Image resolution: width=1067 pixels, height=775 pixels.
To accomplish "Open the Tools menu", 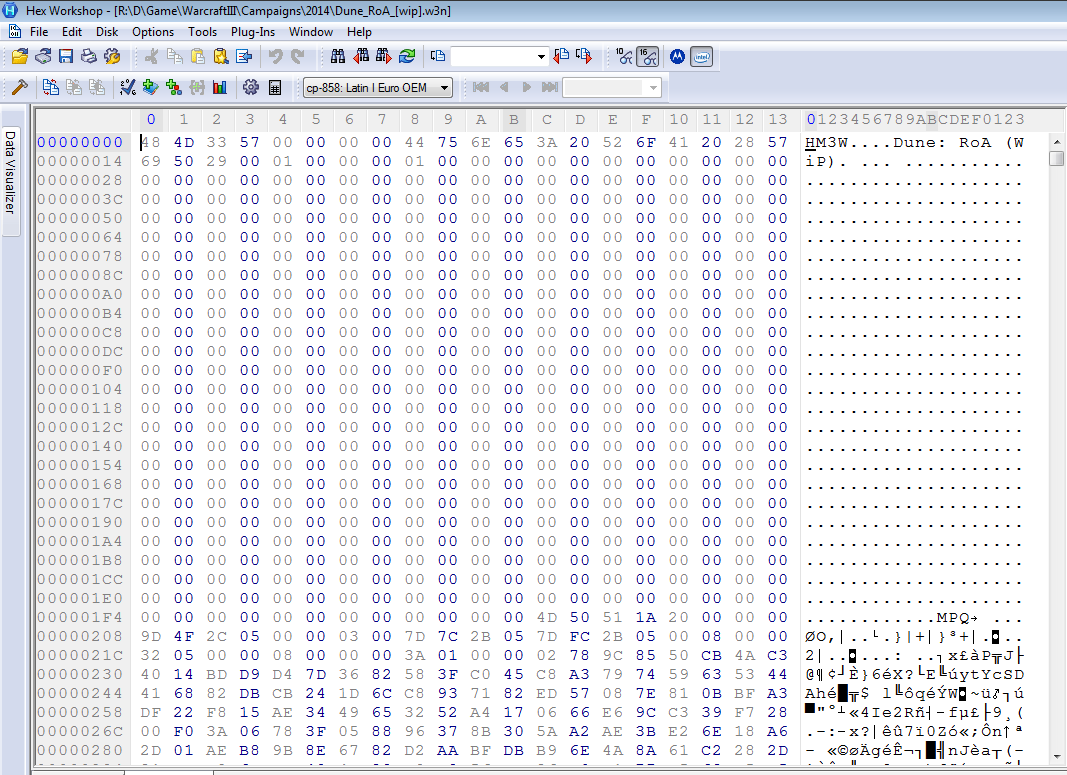I will pyautogui.click(x=203, y=32).
